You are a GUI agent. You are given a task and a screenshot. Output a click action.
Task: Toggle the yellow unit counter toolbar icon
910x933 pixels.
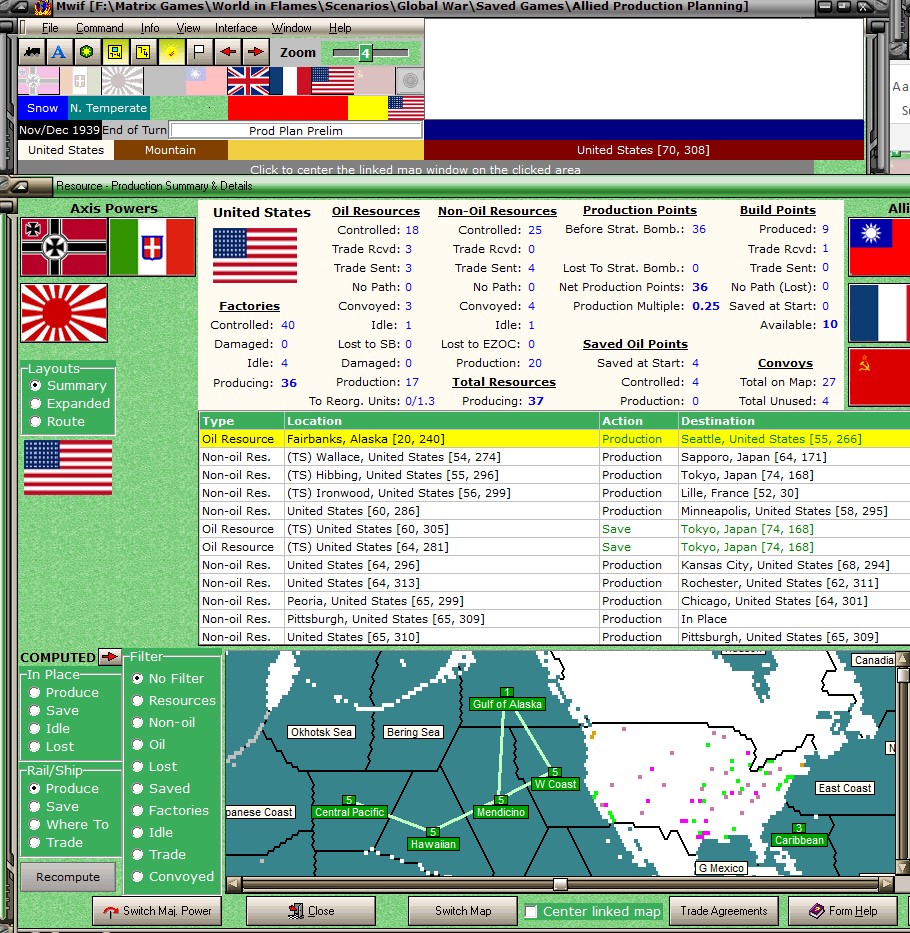pyautogui.click(x=115, y=52)
